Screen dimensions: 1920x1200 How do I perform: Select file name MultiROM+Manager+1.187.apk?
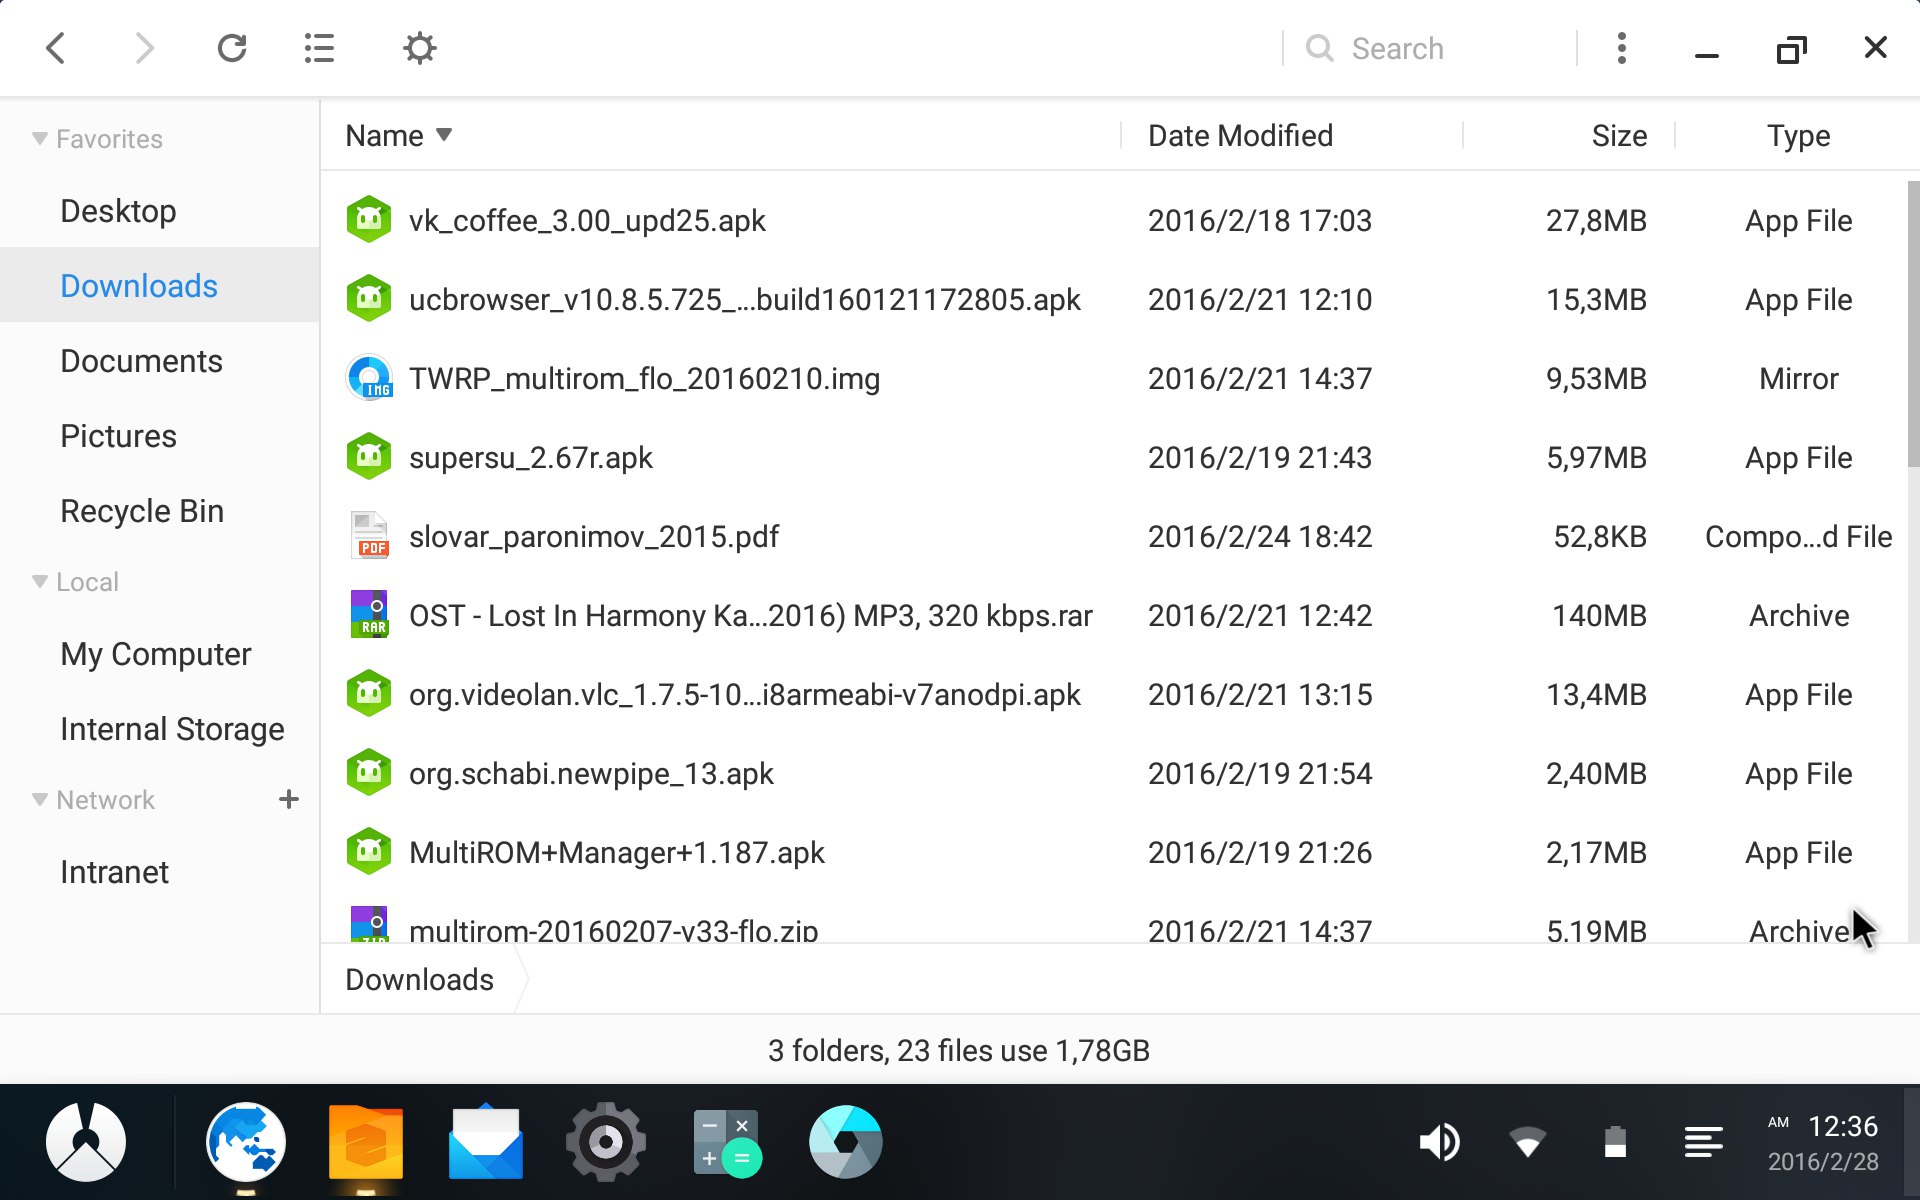(x=616, y=852)
